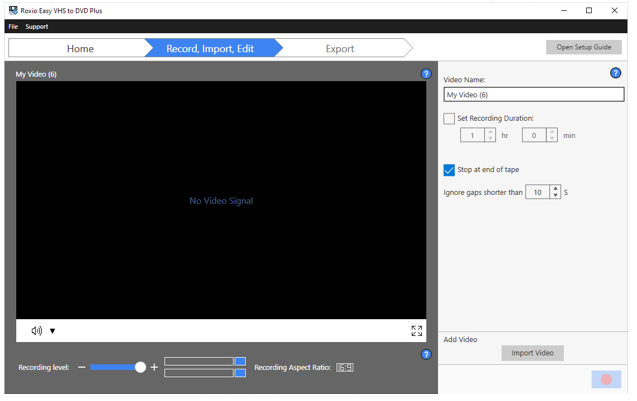Image resolution: width=637 pixels, height=401 pixels.
Task: Decrease the minutes duration spinner
Action: [x=552, y=138]
